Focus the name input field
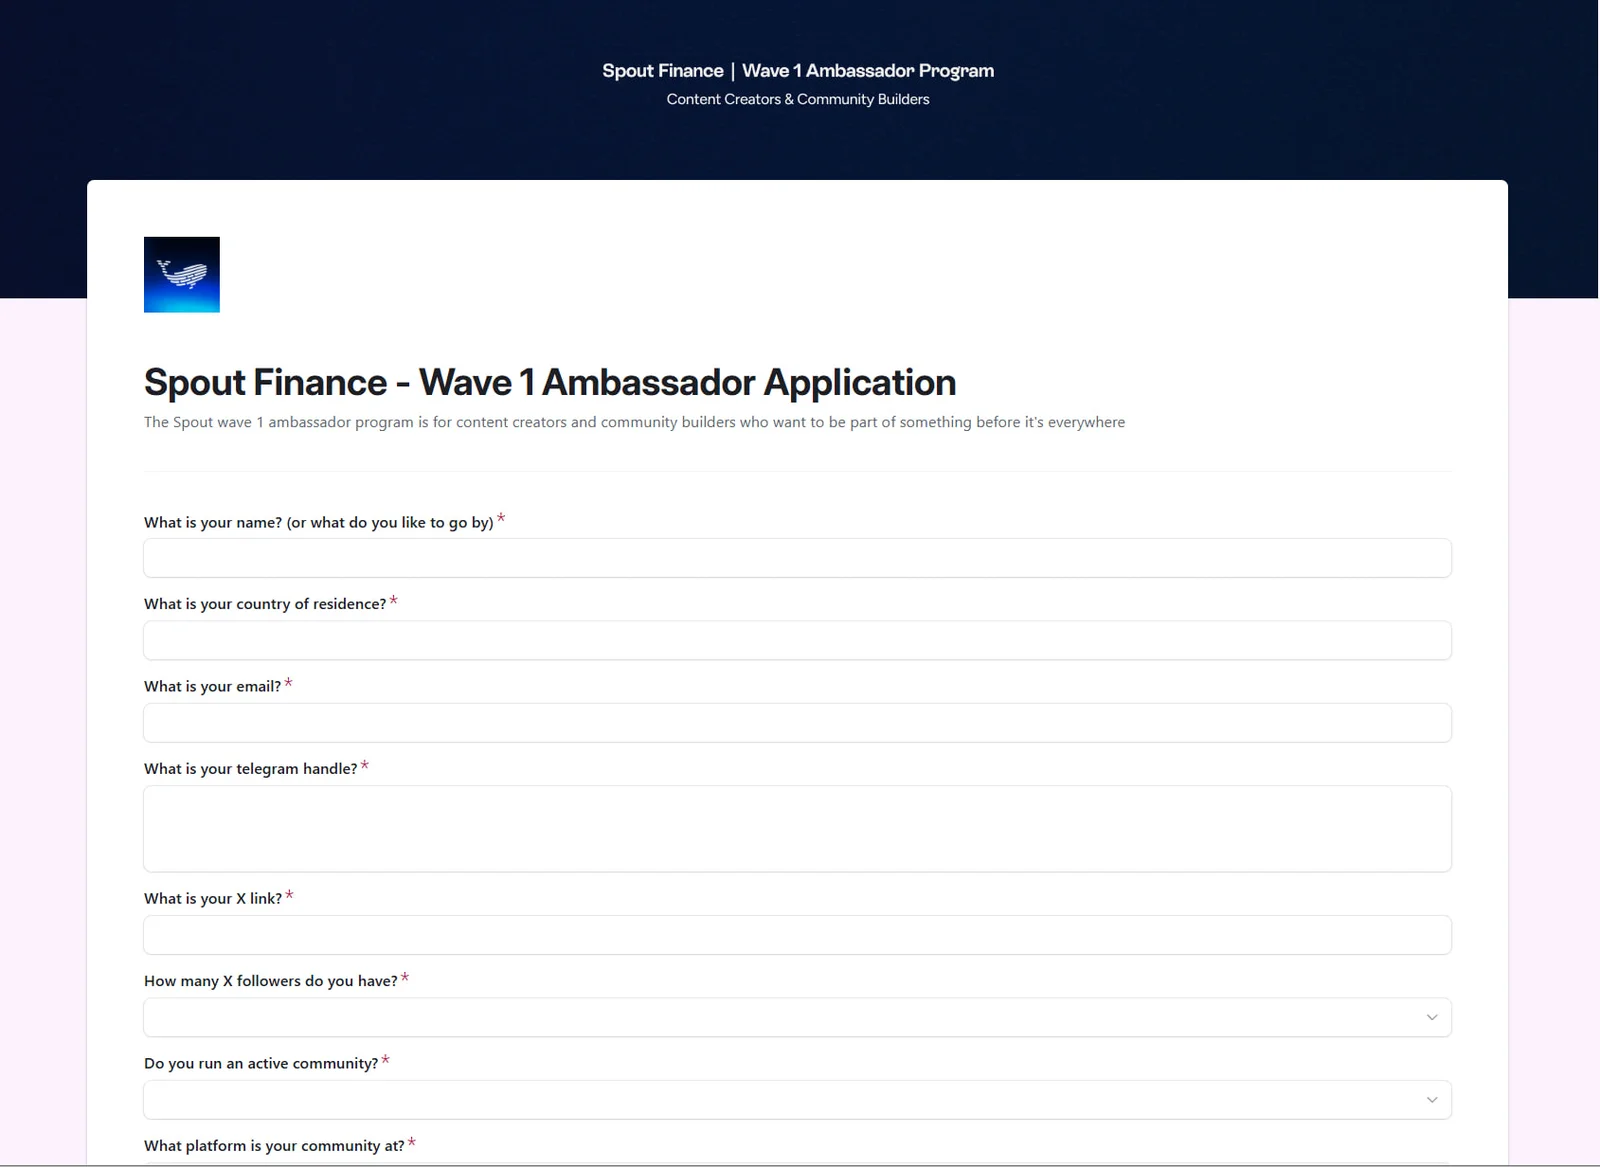The image size is (1600, 1167). pyautogui.click(x=797, y=558)
